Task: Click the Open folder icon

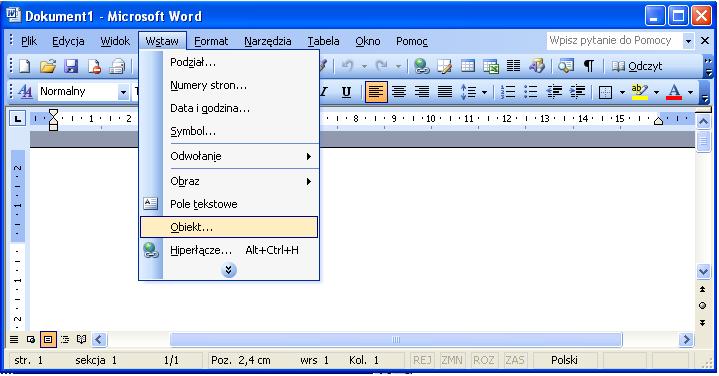Action: pyautogui.click(x=48, y=66)
